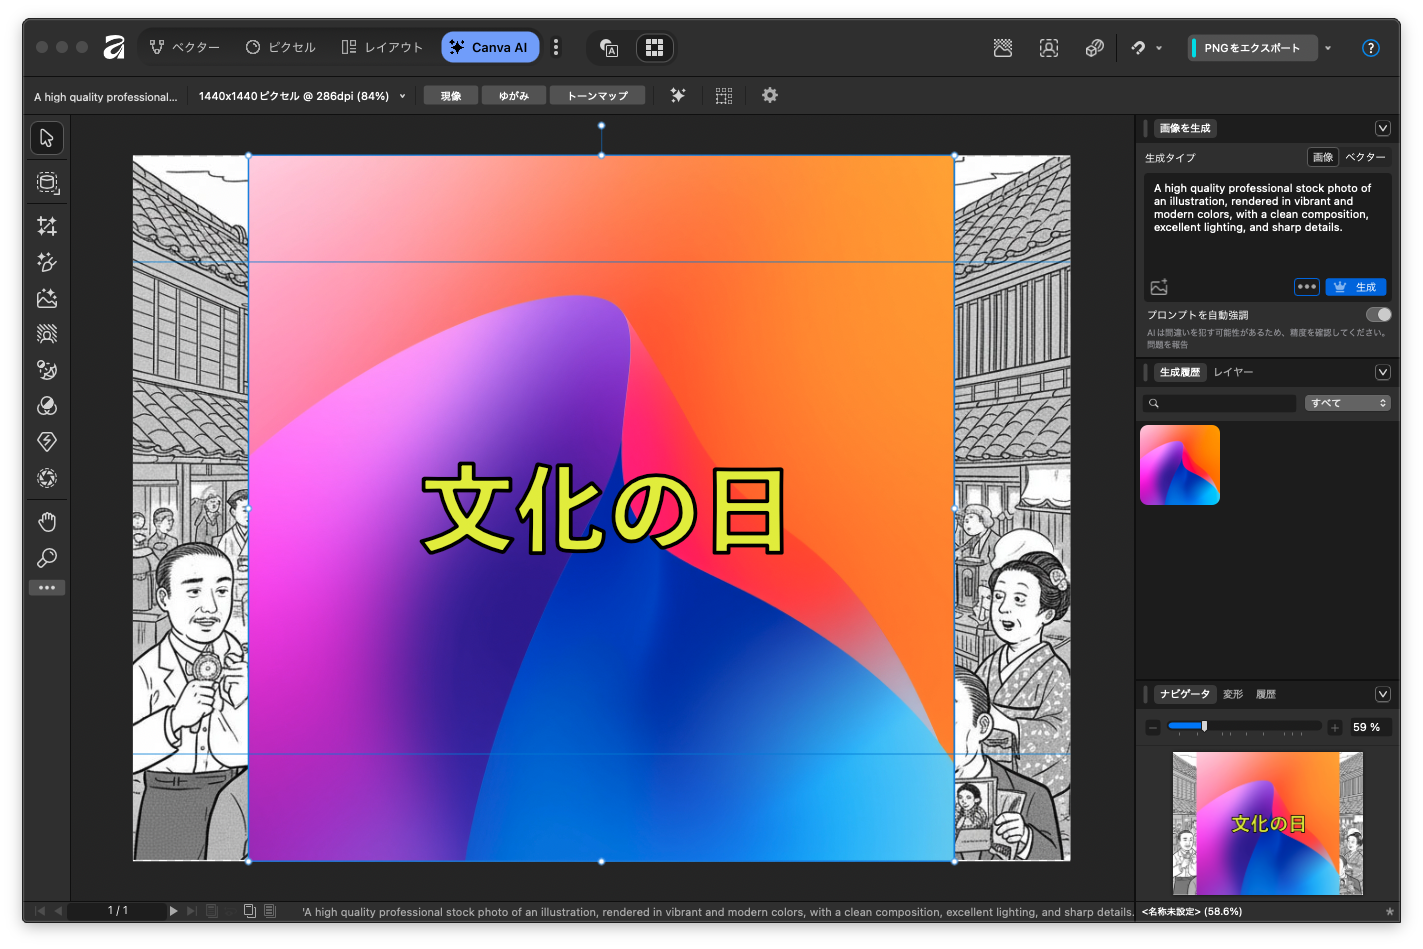Select the generated gradient thumbnail in history

tap(1180, 465)
